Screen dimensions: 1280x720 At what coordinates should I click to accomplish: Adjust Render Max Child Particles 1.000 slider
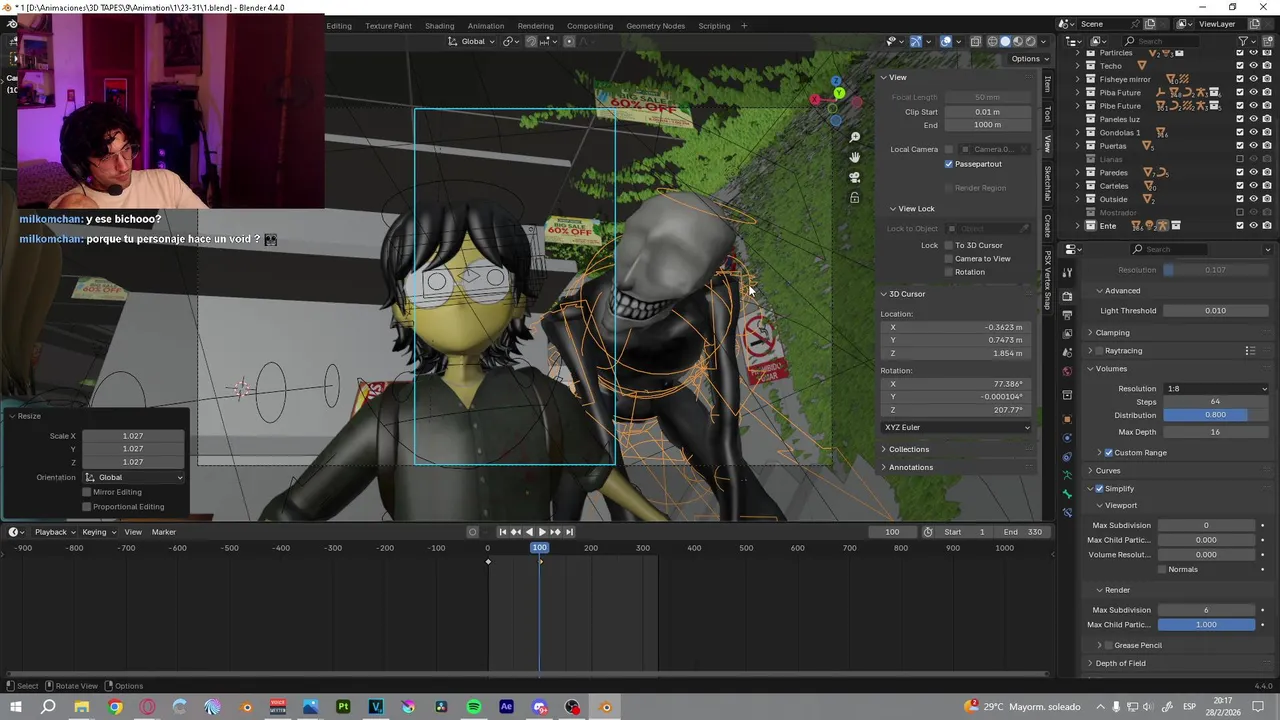[x=1206, y=625]
